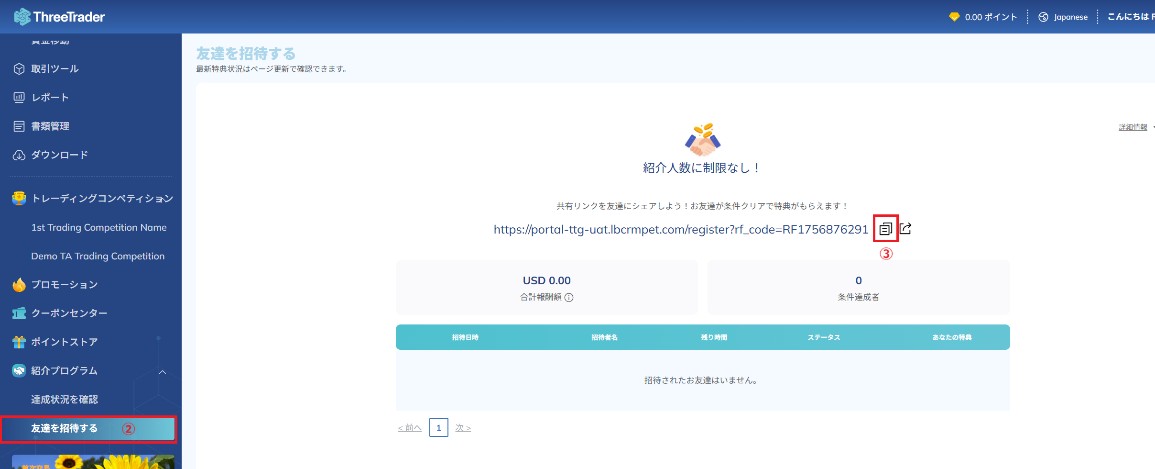Click the 条件達成者 count card
This screenshot has width=1155, height=469.
[858, 287]
